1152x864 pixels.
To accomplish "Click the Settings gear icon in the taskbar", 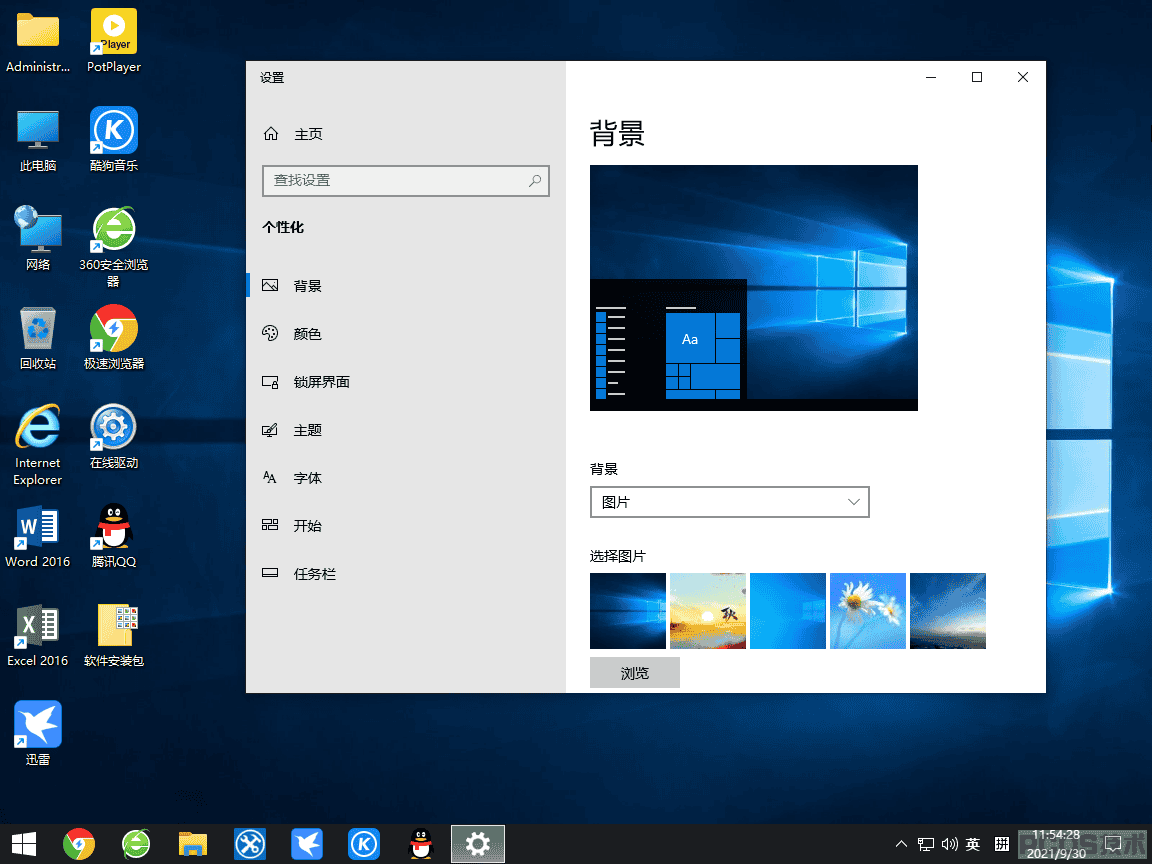I will (478, 844).
